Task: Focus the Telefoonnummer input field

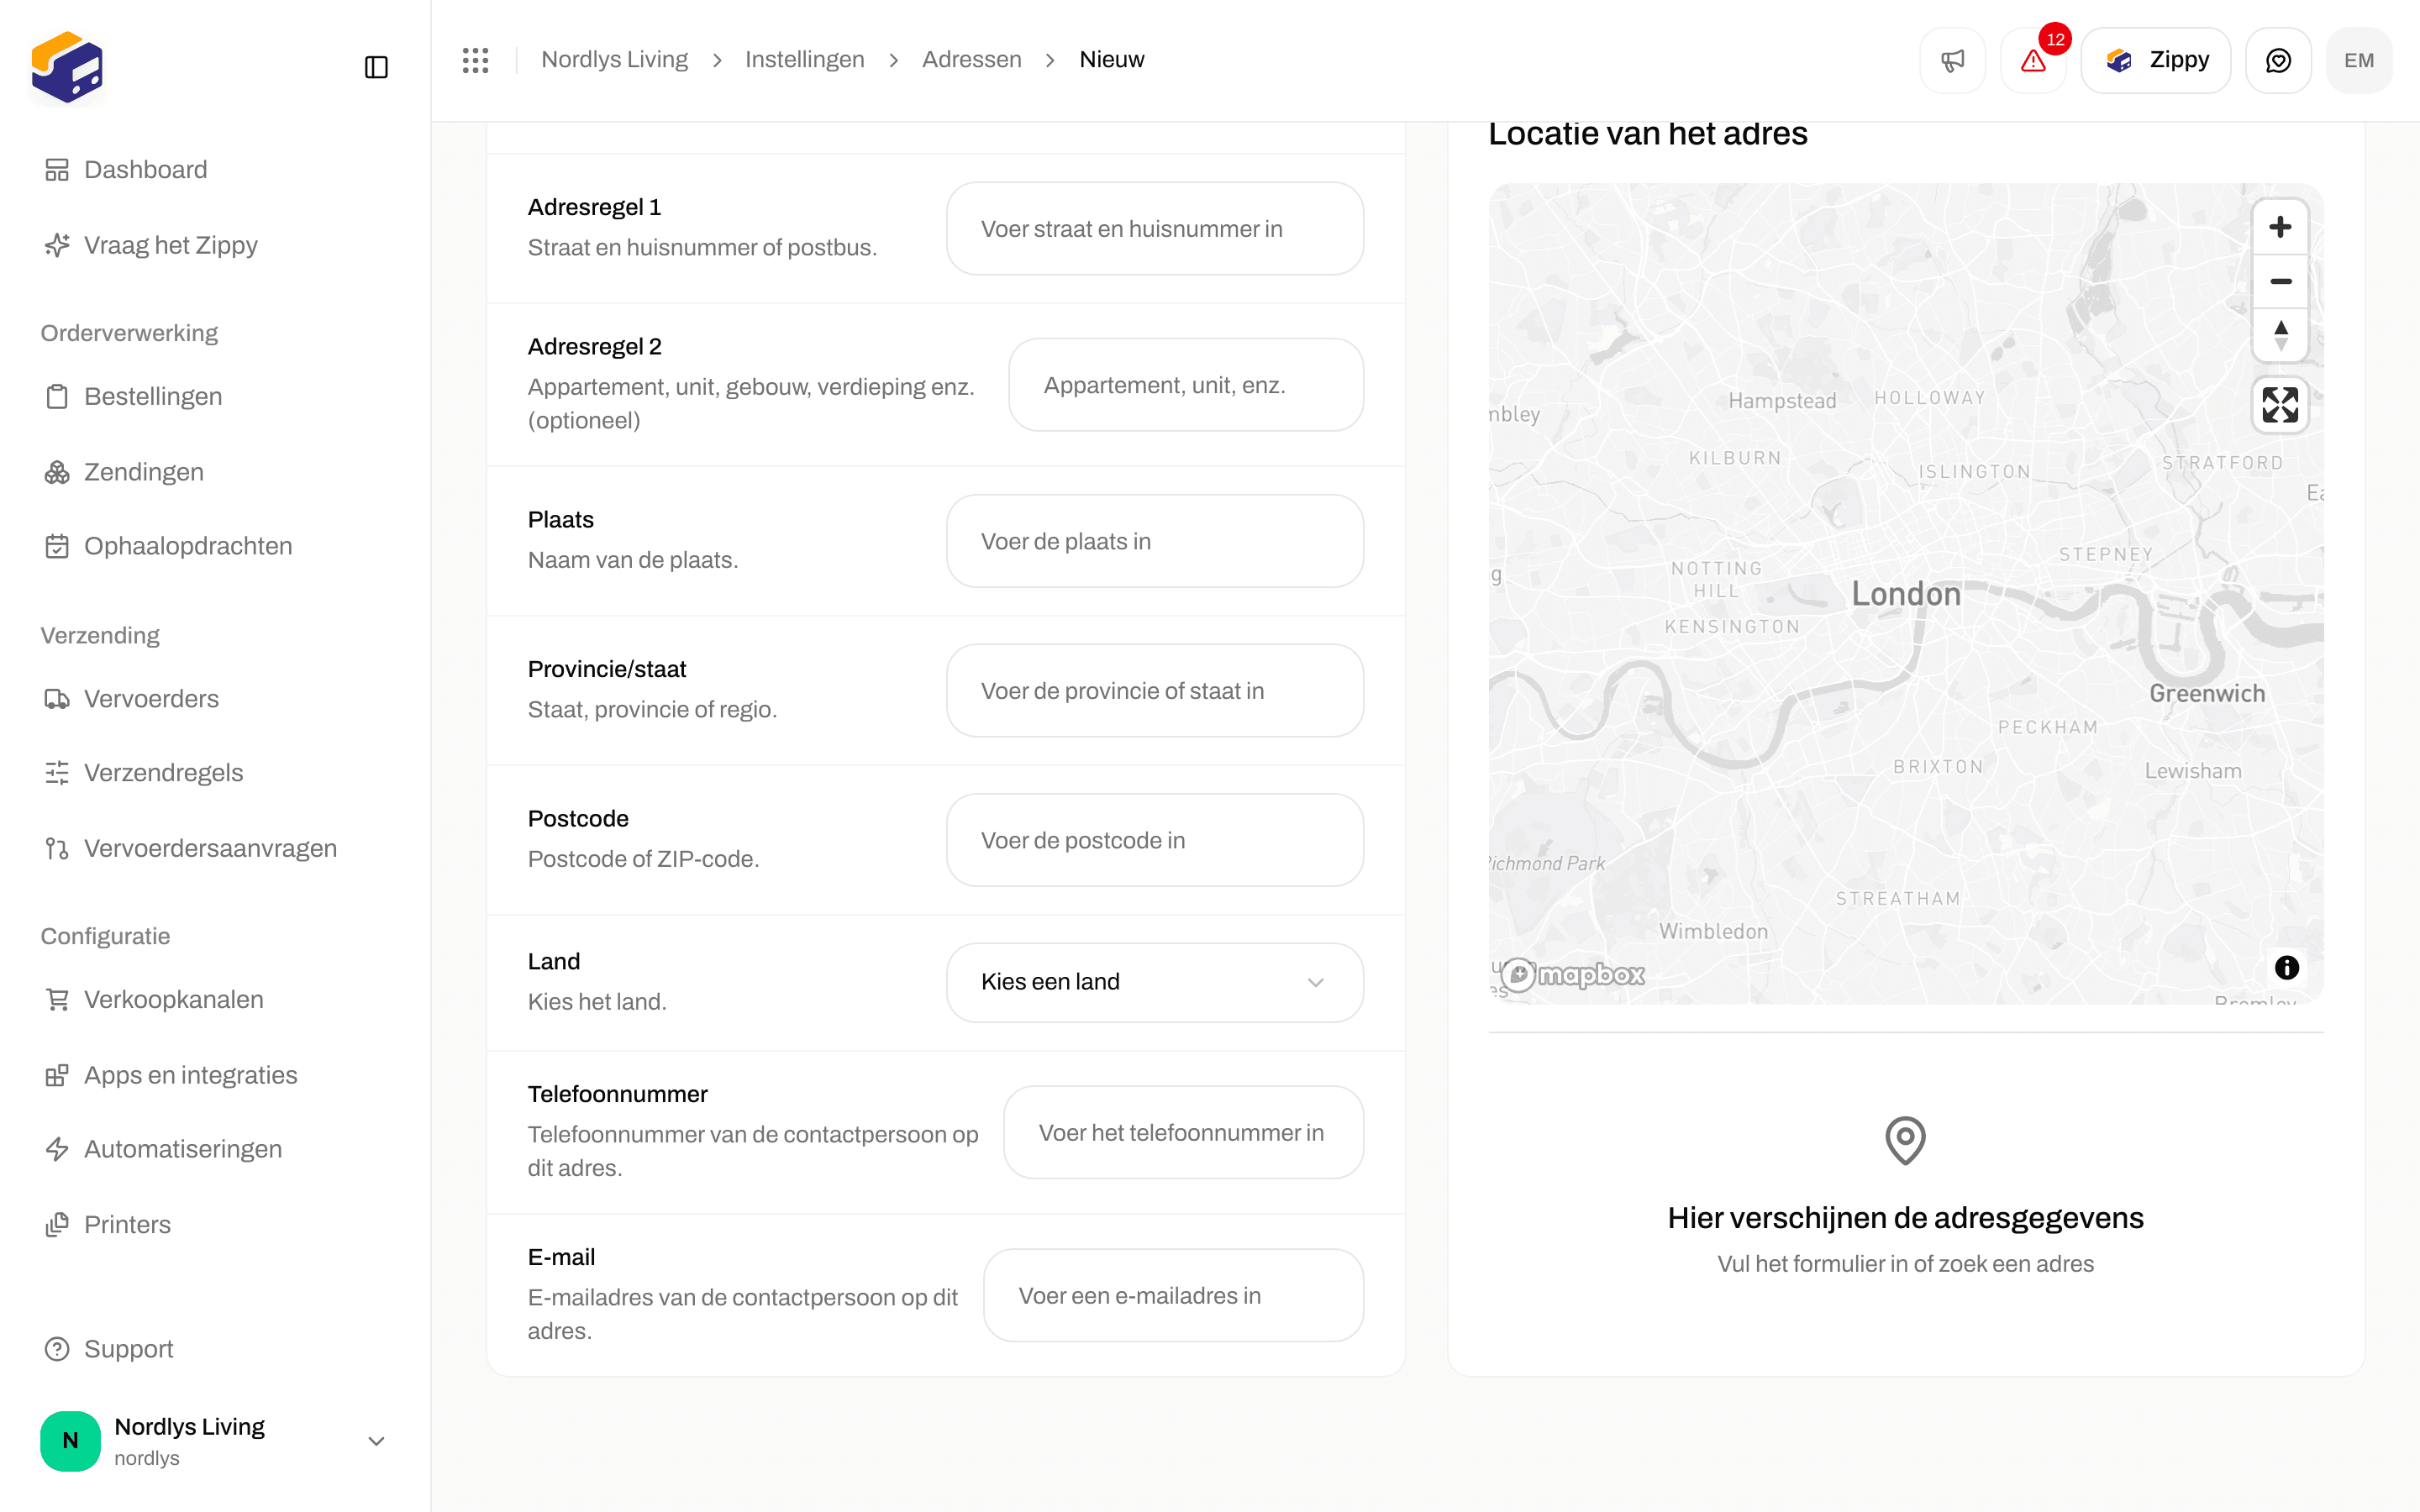Action: coord(1183,1133)
